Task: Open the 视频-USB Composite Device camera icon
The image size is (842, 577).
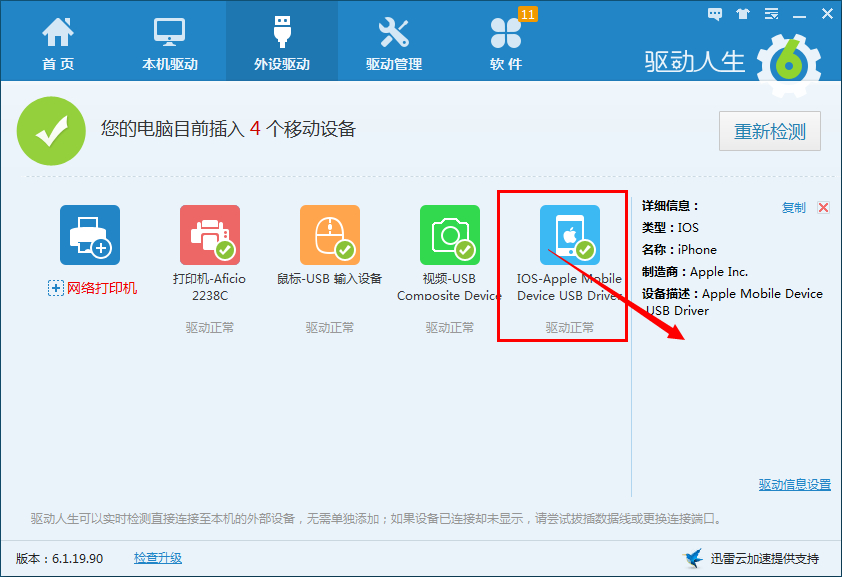Action: coord(449,232)
